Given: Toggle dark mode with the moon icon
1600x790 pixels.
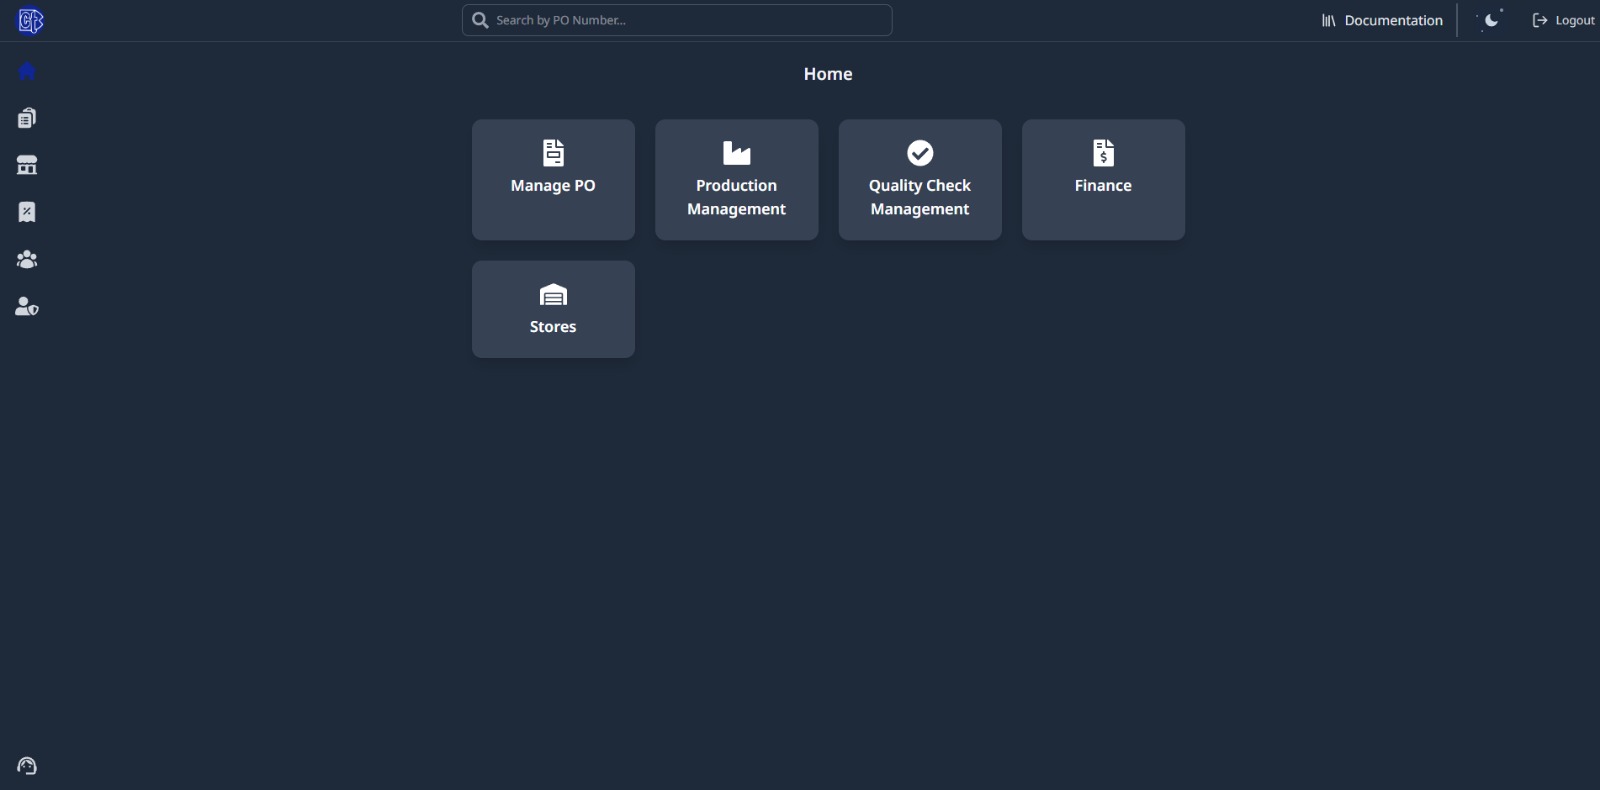Looking at the screenshot, I should [1490, 20].
